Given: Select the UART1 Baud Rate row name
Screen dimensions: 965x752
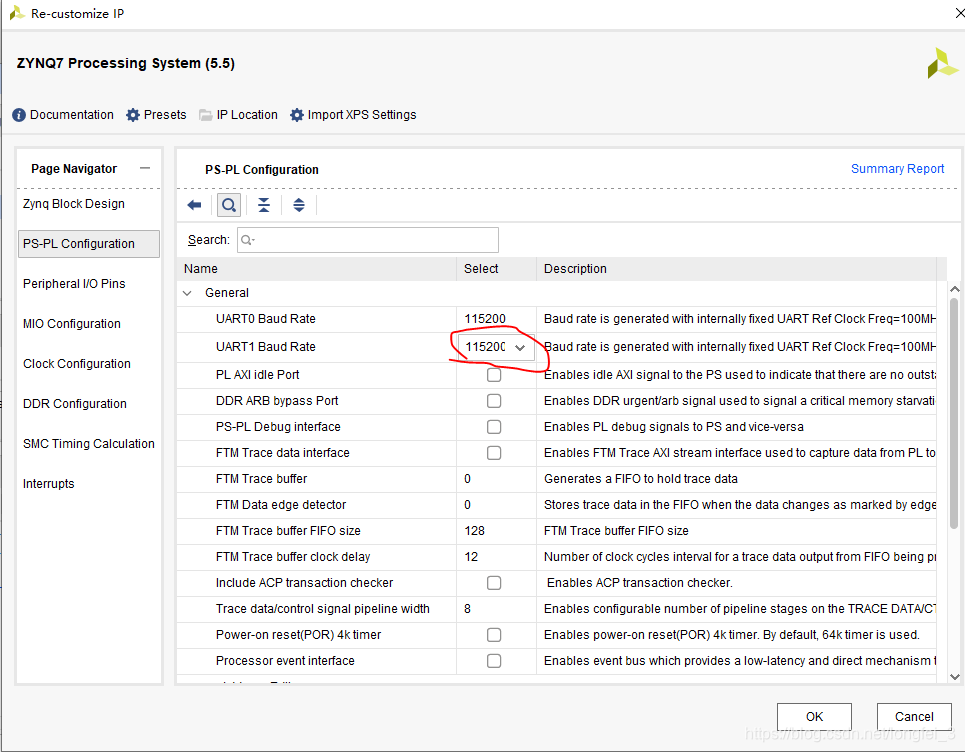Looking at the screenshot, I should (x=266, y=347).
